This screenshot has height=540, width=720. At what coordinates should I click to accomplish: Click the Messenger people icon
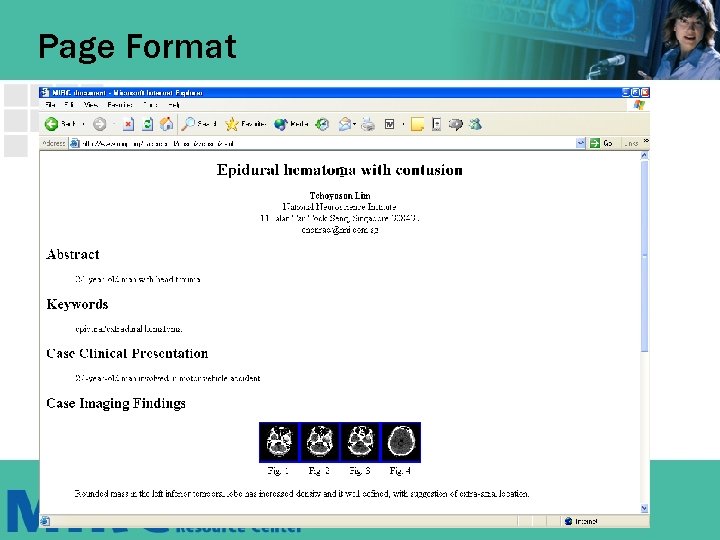[475, 124]
